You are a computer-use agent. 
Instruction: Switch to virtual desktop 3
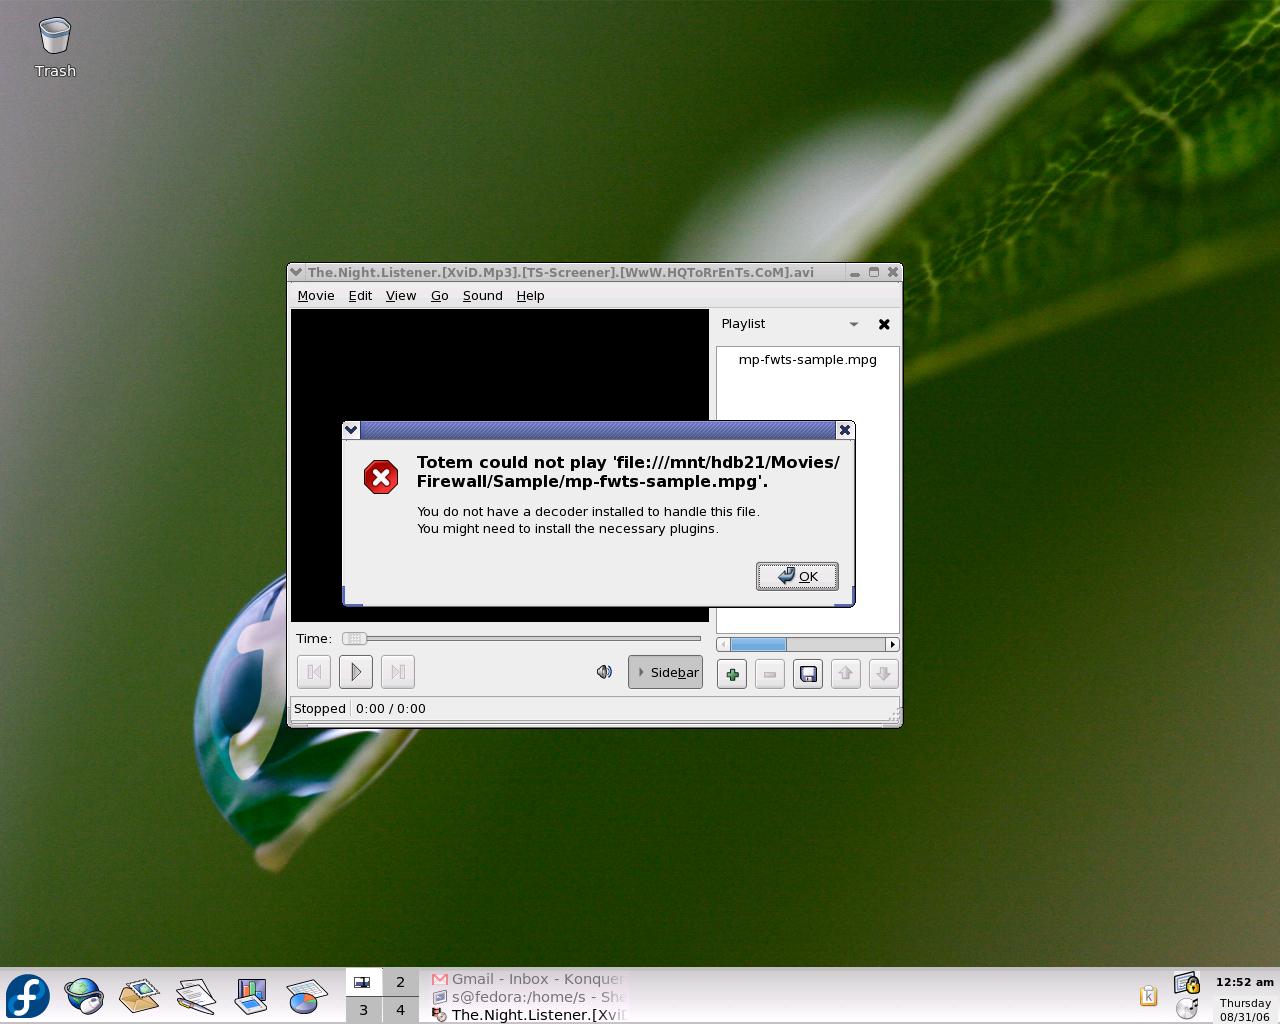pyautogui.click(x=363, y=1010)
